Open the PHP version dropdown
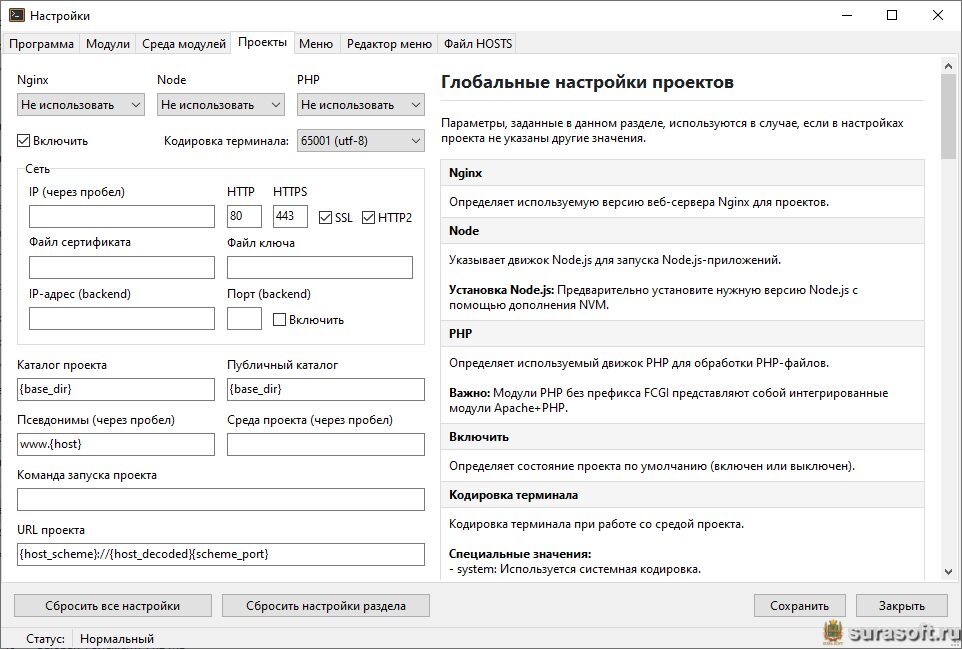The image size is (962, 649). (x=360, y=104)
